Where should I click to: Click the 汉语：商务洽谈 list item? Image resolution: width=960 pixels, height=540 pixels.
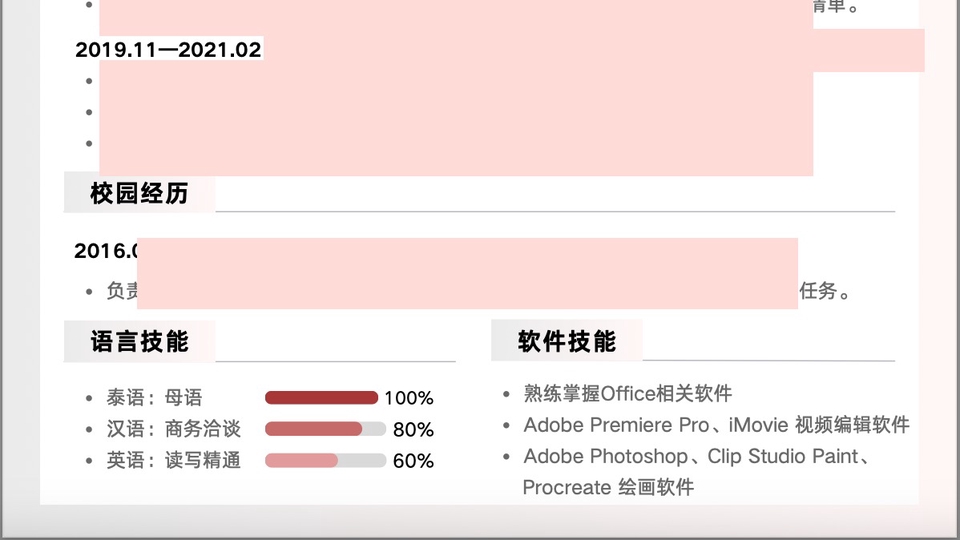(174, 429)
